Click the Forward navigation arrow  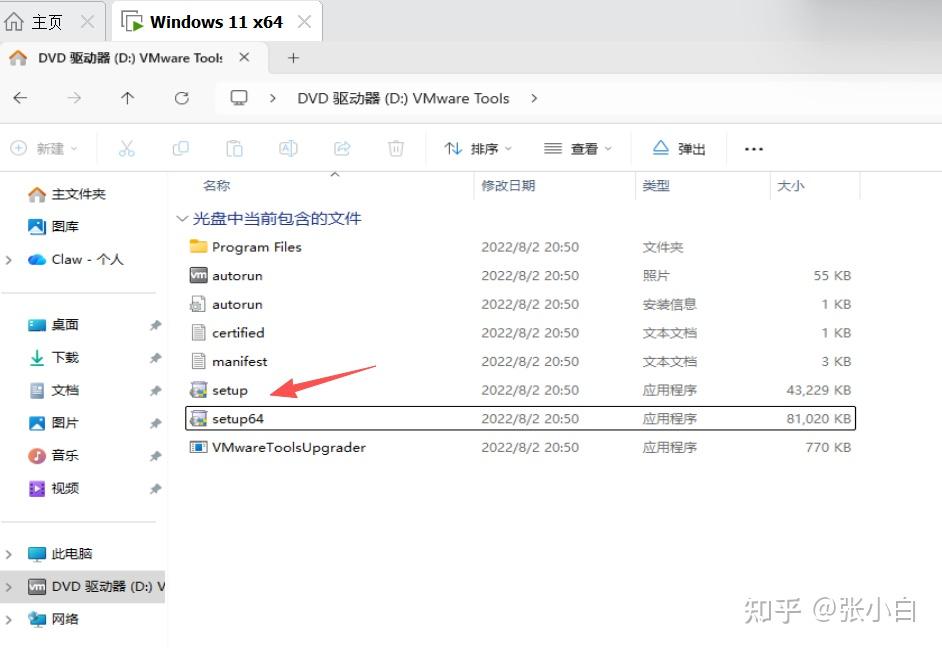[x=74, y=98]
